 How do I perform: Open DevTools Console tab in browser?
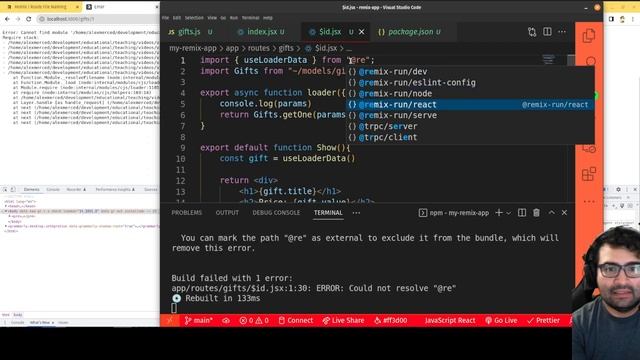[53, 189]
